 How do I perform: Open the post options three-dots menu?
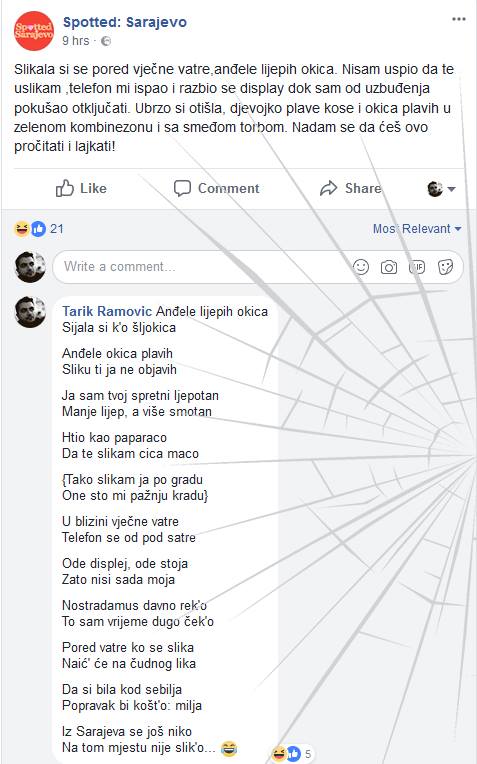click(x=458, y=19)
